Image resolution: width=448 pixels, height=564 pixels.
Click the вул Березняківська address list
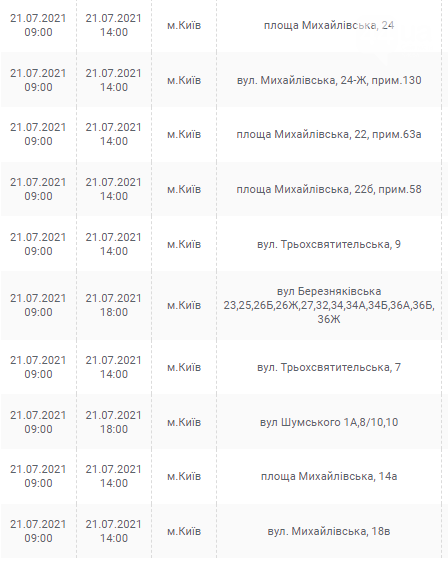point(329,305)
